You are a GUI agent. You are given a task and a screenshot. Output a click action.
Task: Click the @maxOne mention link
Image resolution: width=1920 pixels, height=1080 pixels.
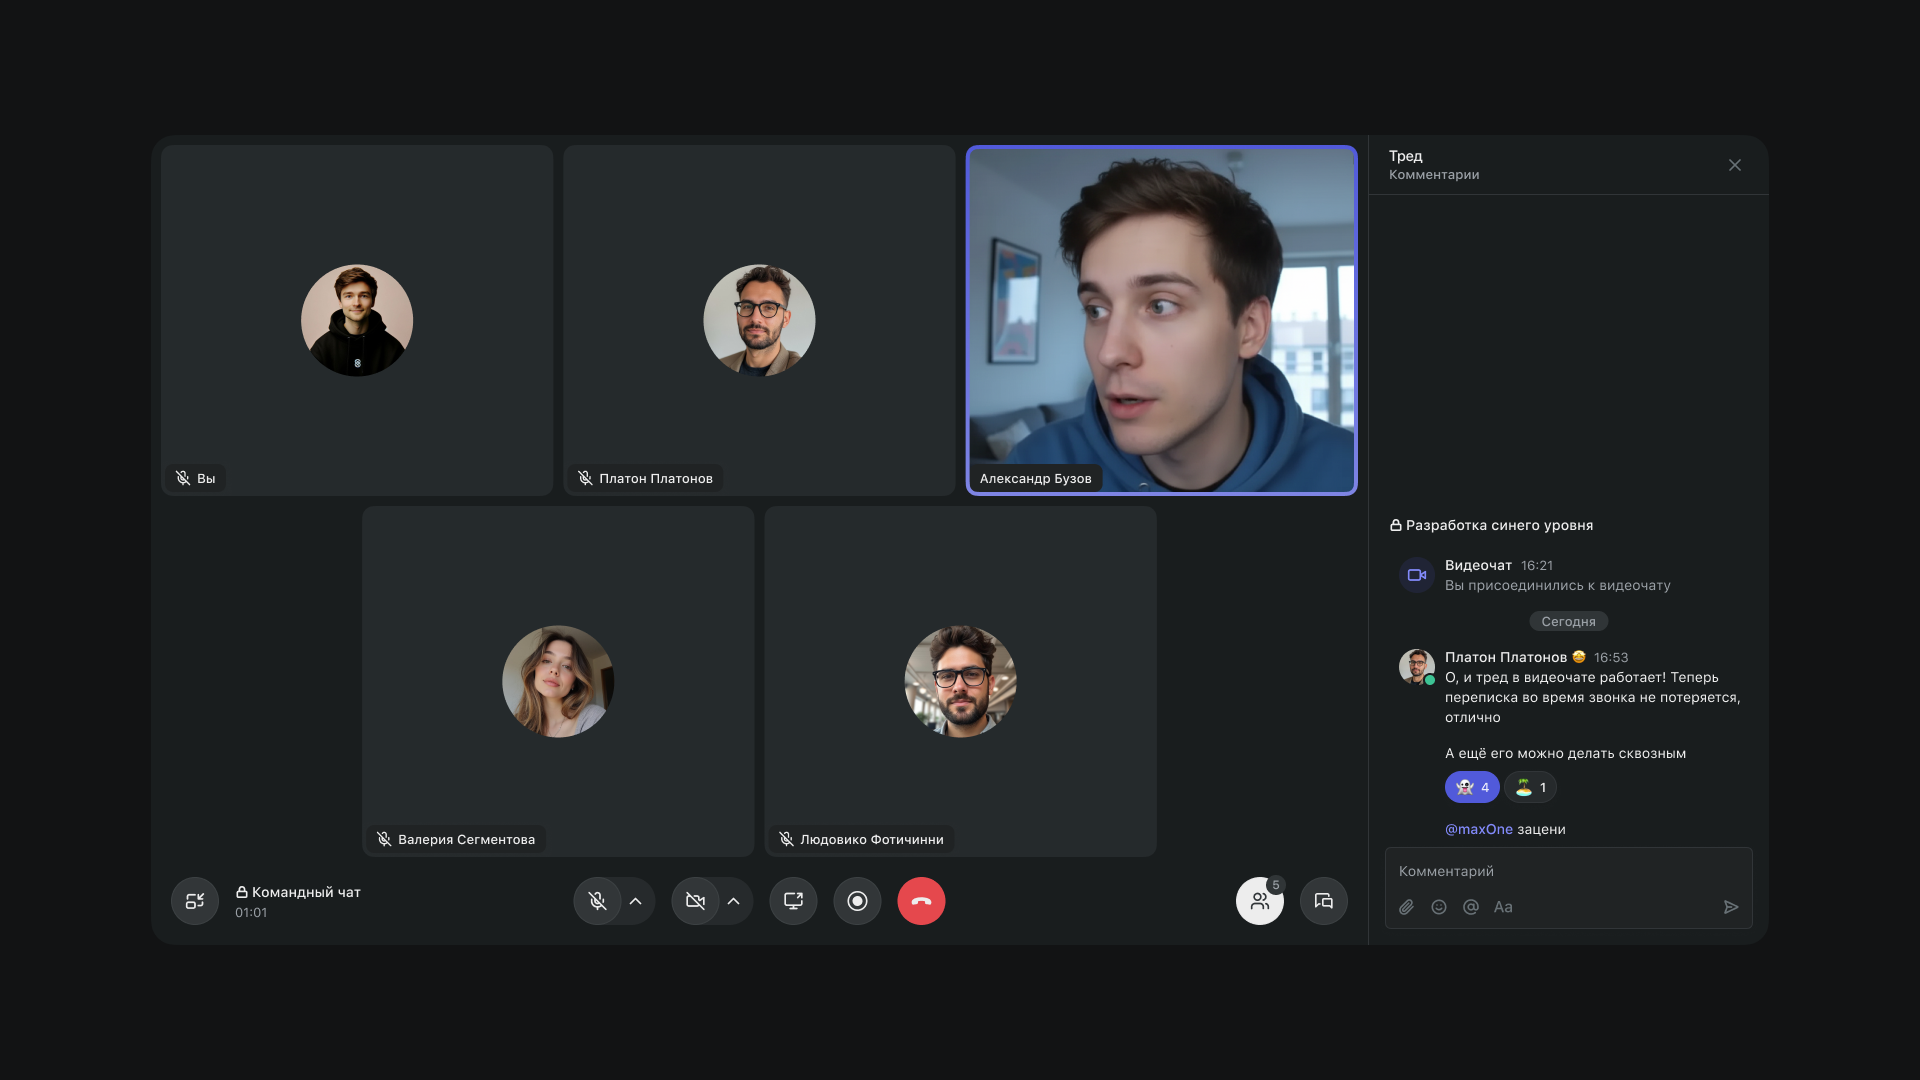click(1478, 829)
